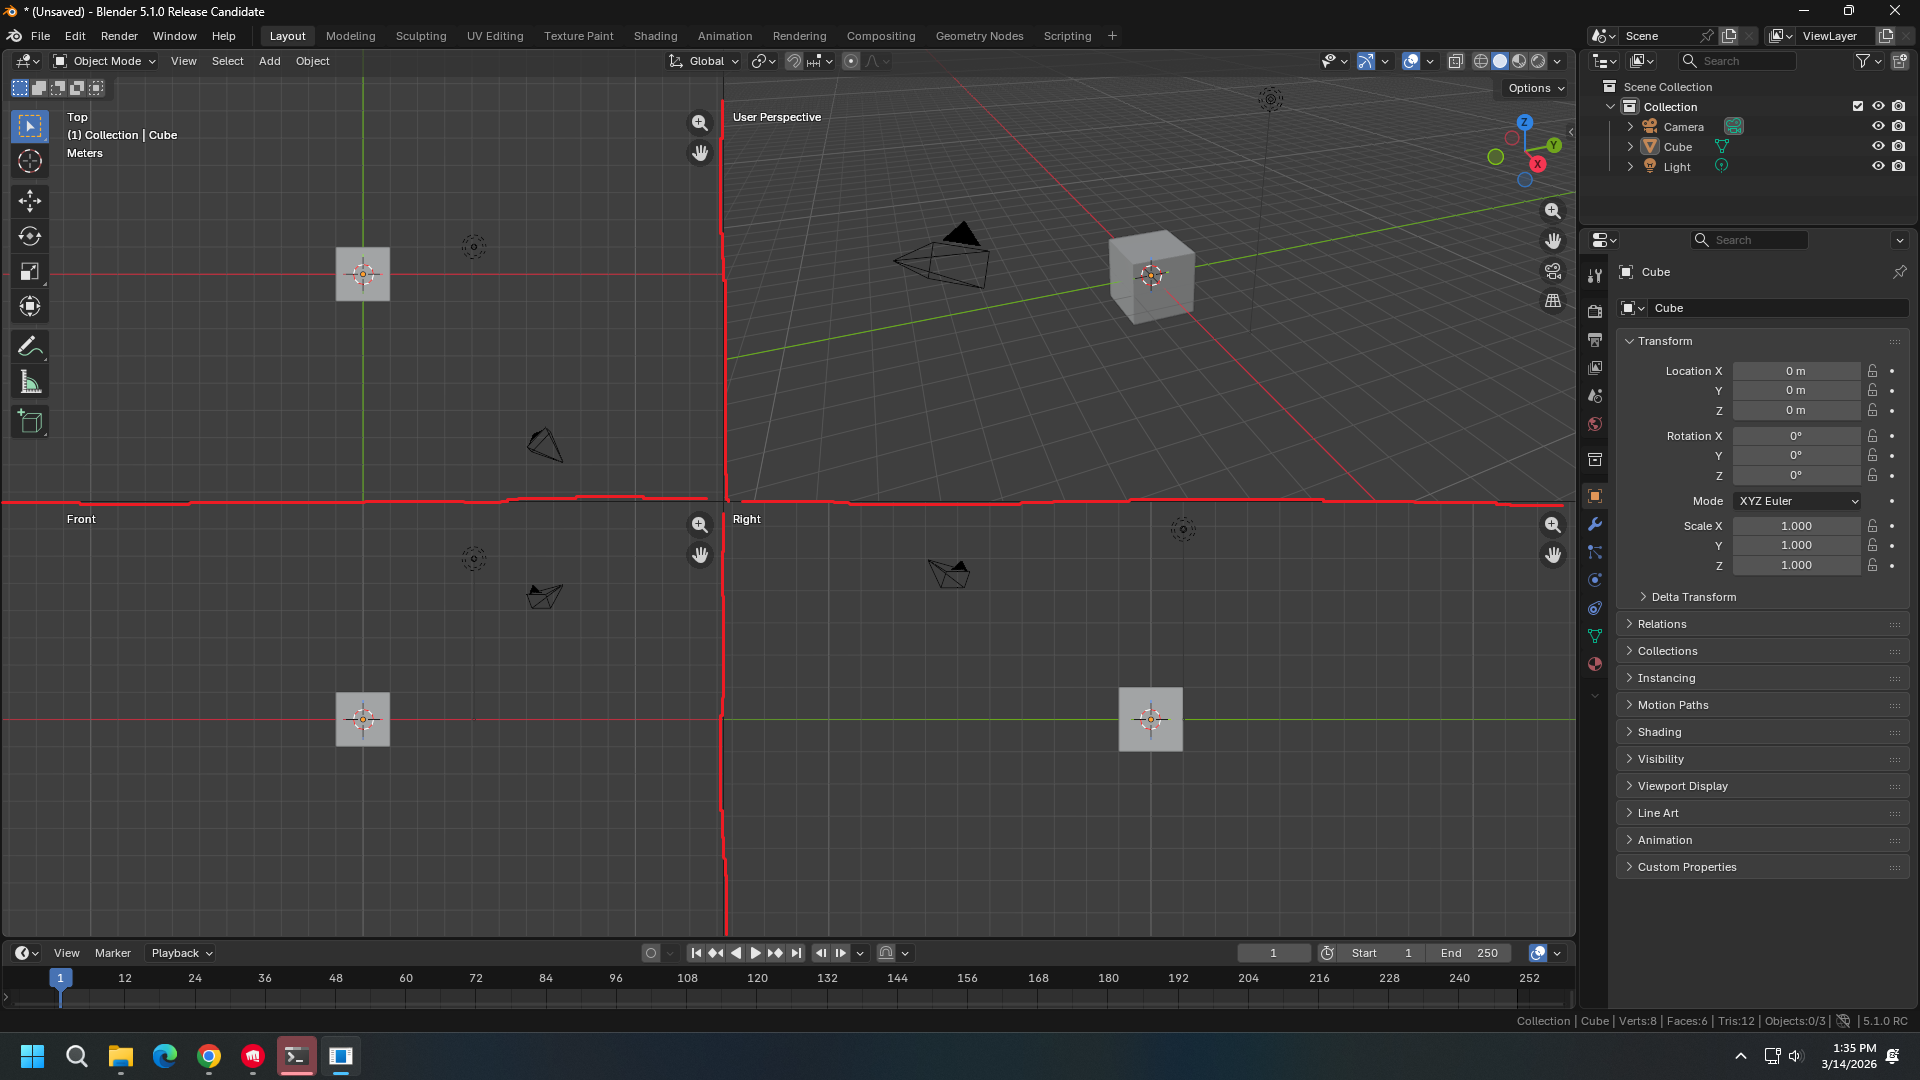
Task: Open the Object Mode dropdown
Action: click(105, 61)
